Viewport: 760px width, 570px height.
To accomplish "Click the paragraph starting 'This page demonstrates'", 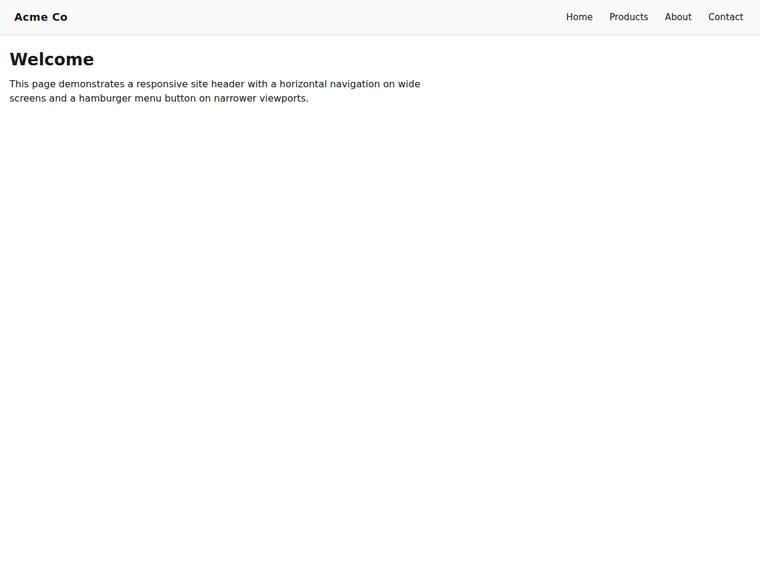I will [215, 91].
